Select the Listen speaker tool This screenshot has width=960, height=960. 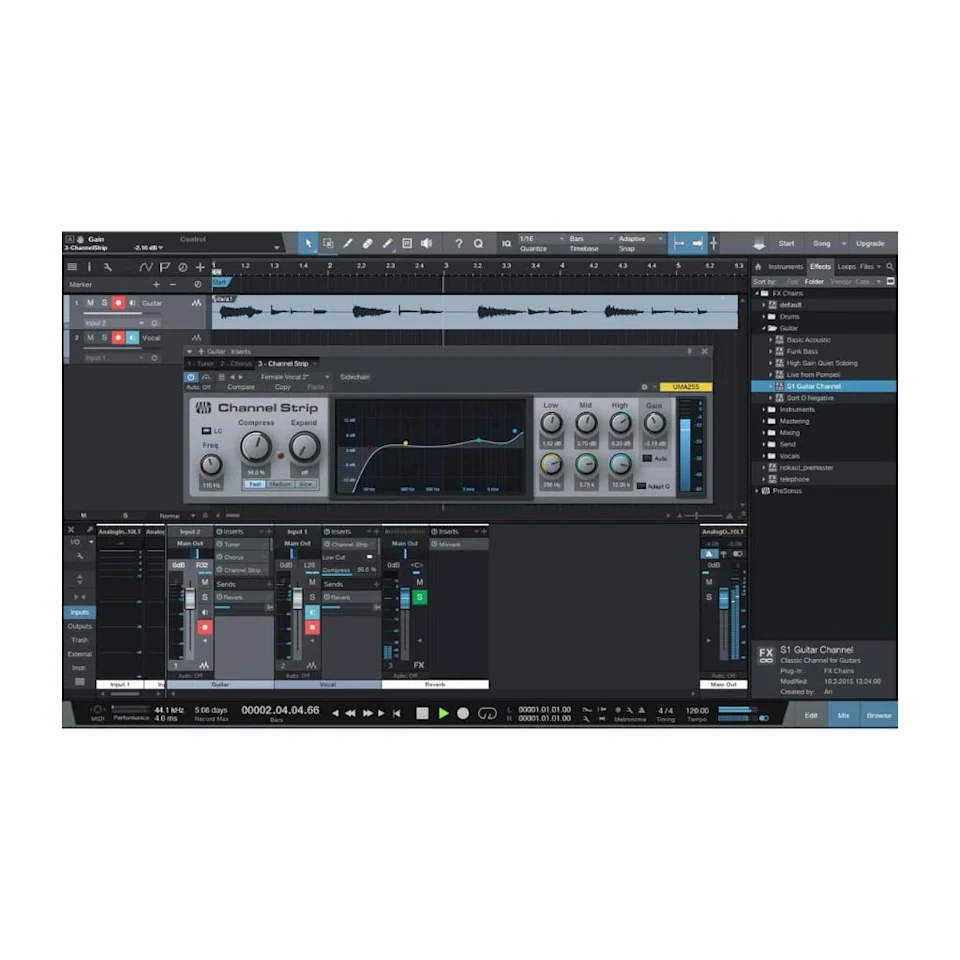coord(427,243)
